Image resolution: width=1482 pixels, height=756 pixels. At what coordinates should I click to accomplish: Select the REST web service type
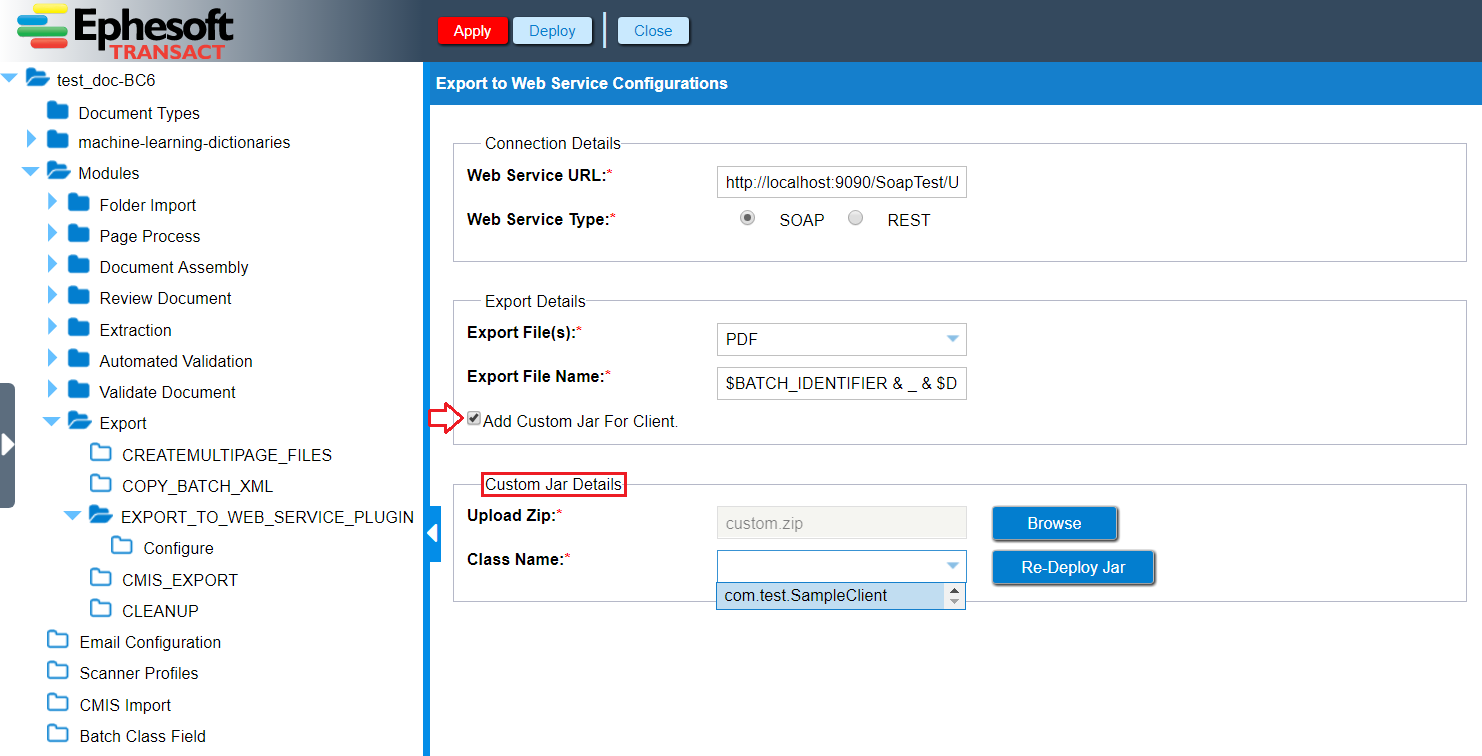(855, 218)
